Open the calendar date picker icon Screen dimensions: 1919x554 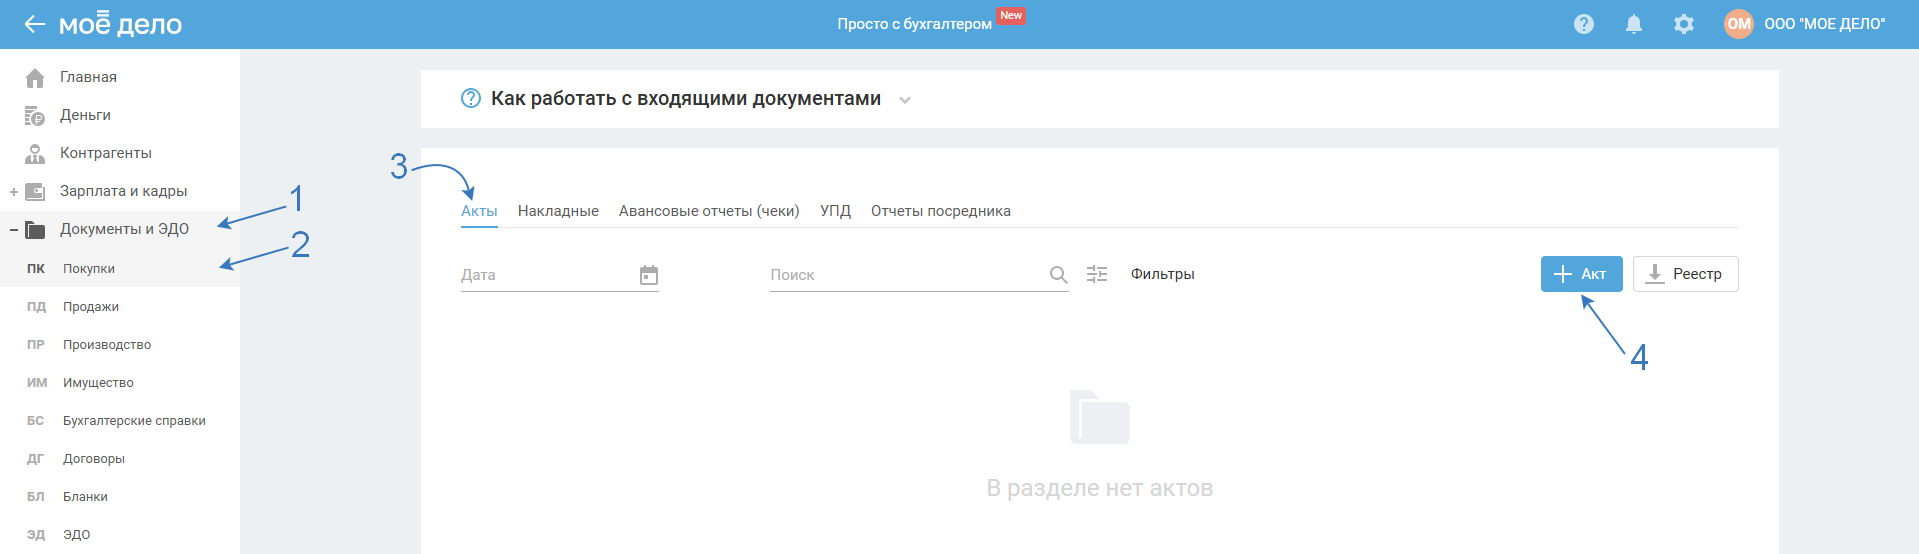pyautogui.click(x=649, y=275)
